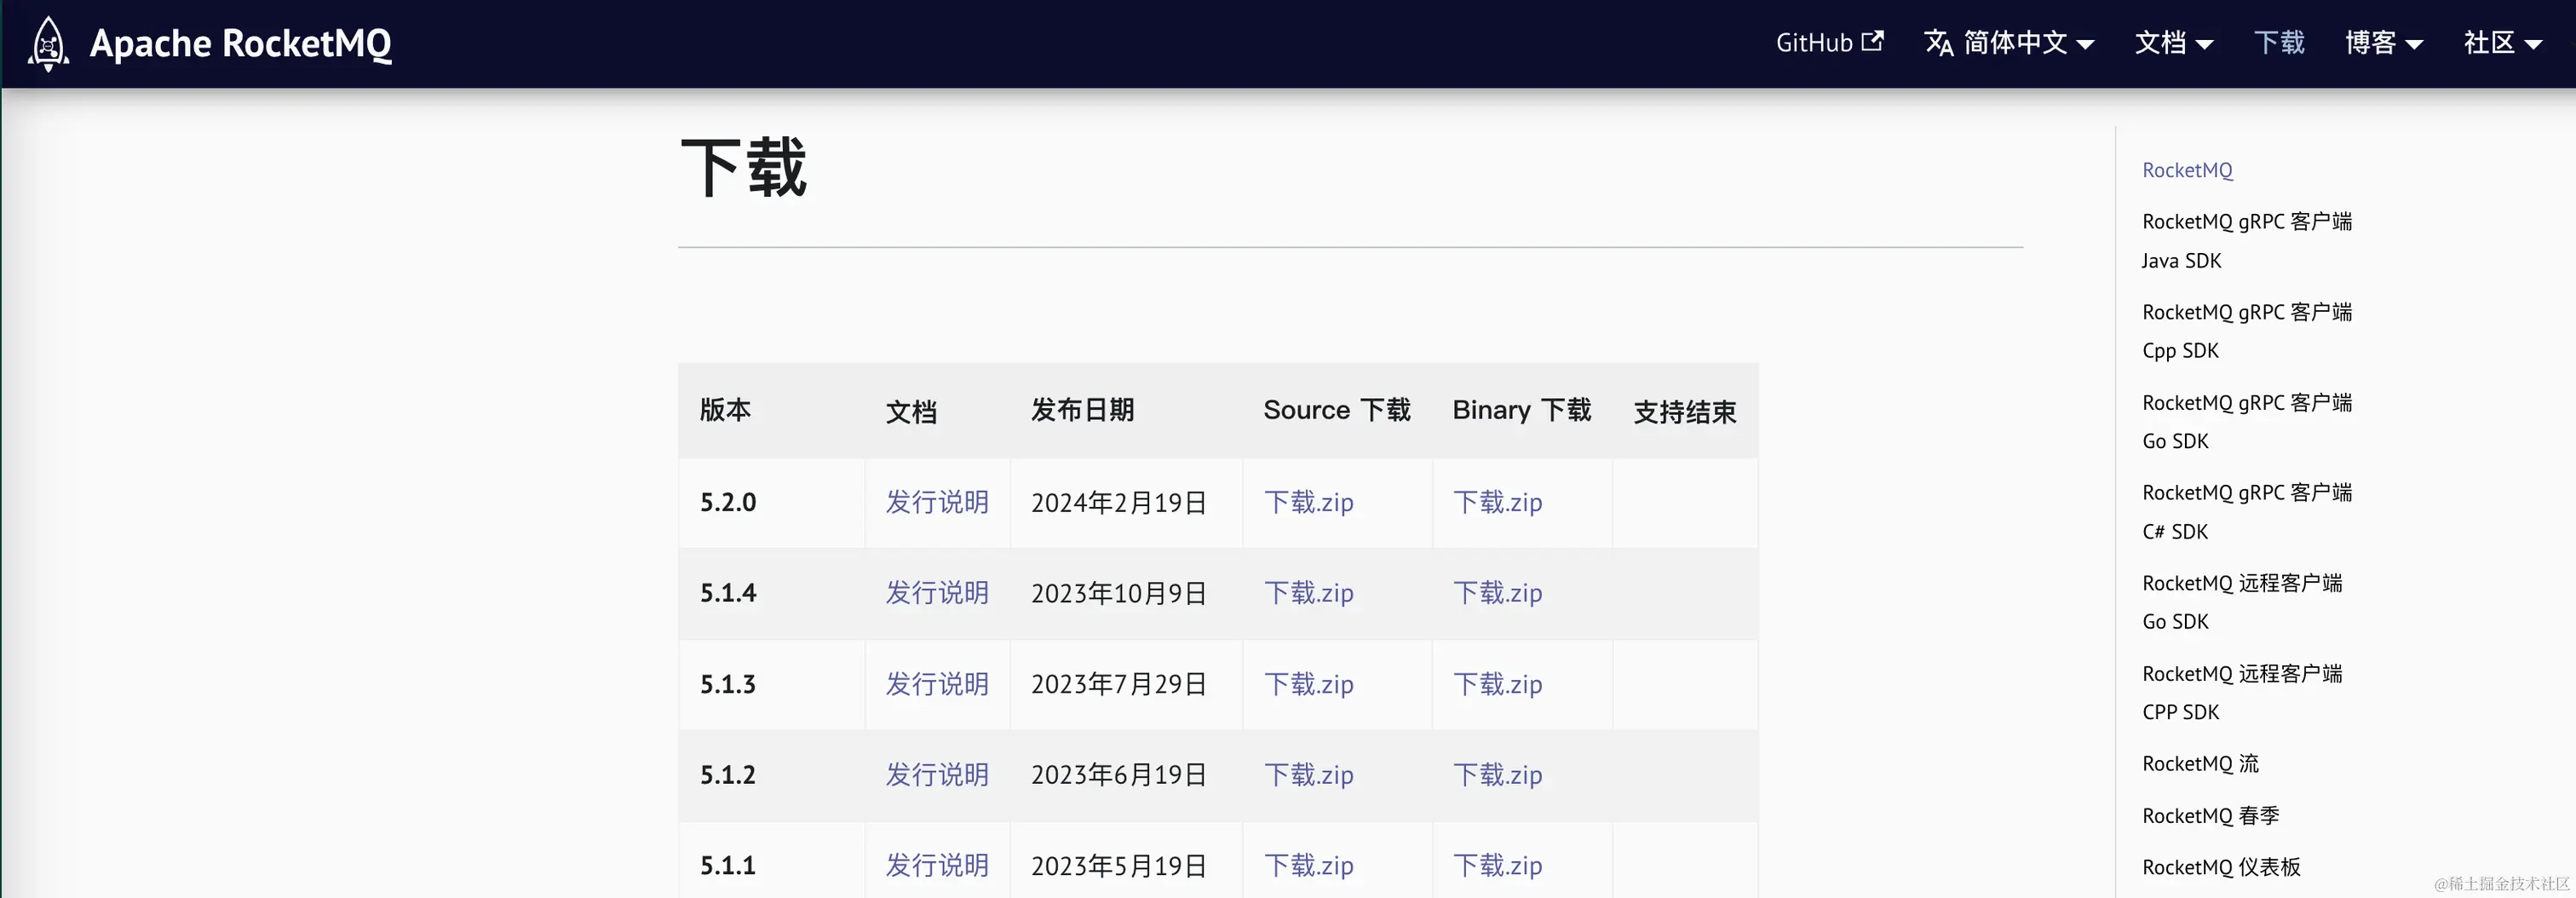The width and height of the screenshot is (2576, 898).
Task: Download Binary zip for version 5.1.1
Action: pyautogui.click(x=1498, y=865)
